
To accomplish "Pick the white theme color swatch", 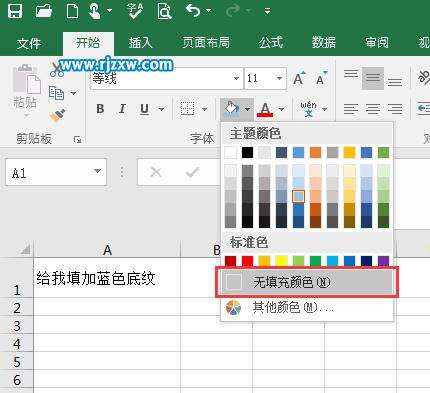I will [x=230, y=153].
